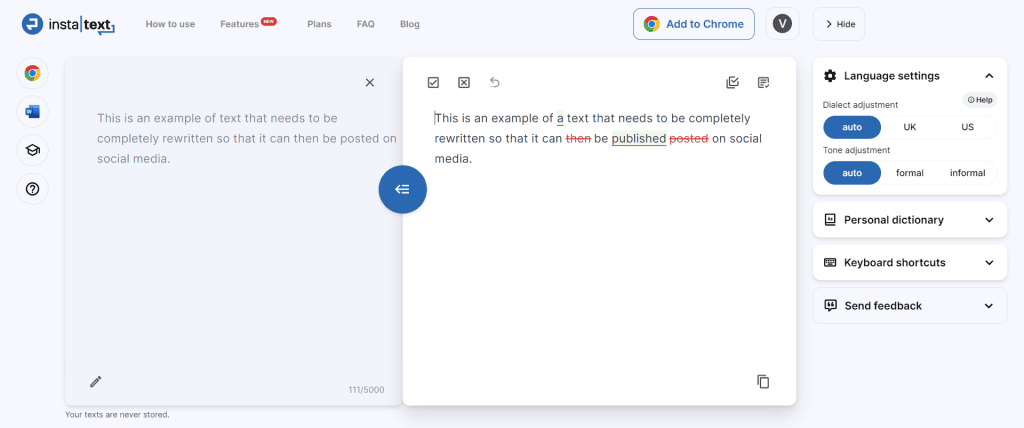1024x428 pixels.
Task: Click the review notes list icon
Action: (763, 82)
